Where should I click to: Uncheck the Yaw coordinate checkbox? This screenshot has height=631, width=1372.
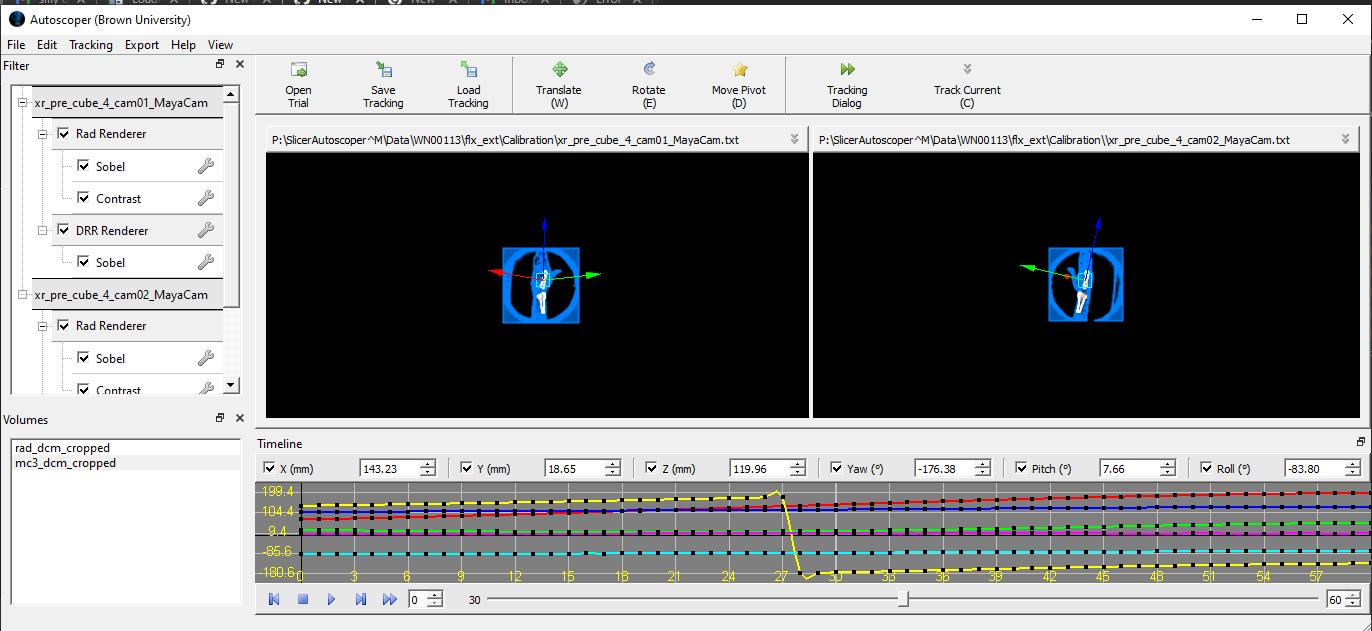[838, 467]
